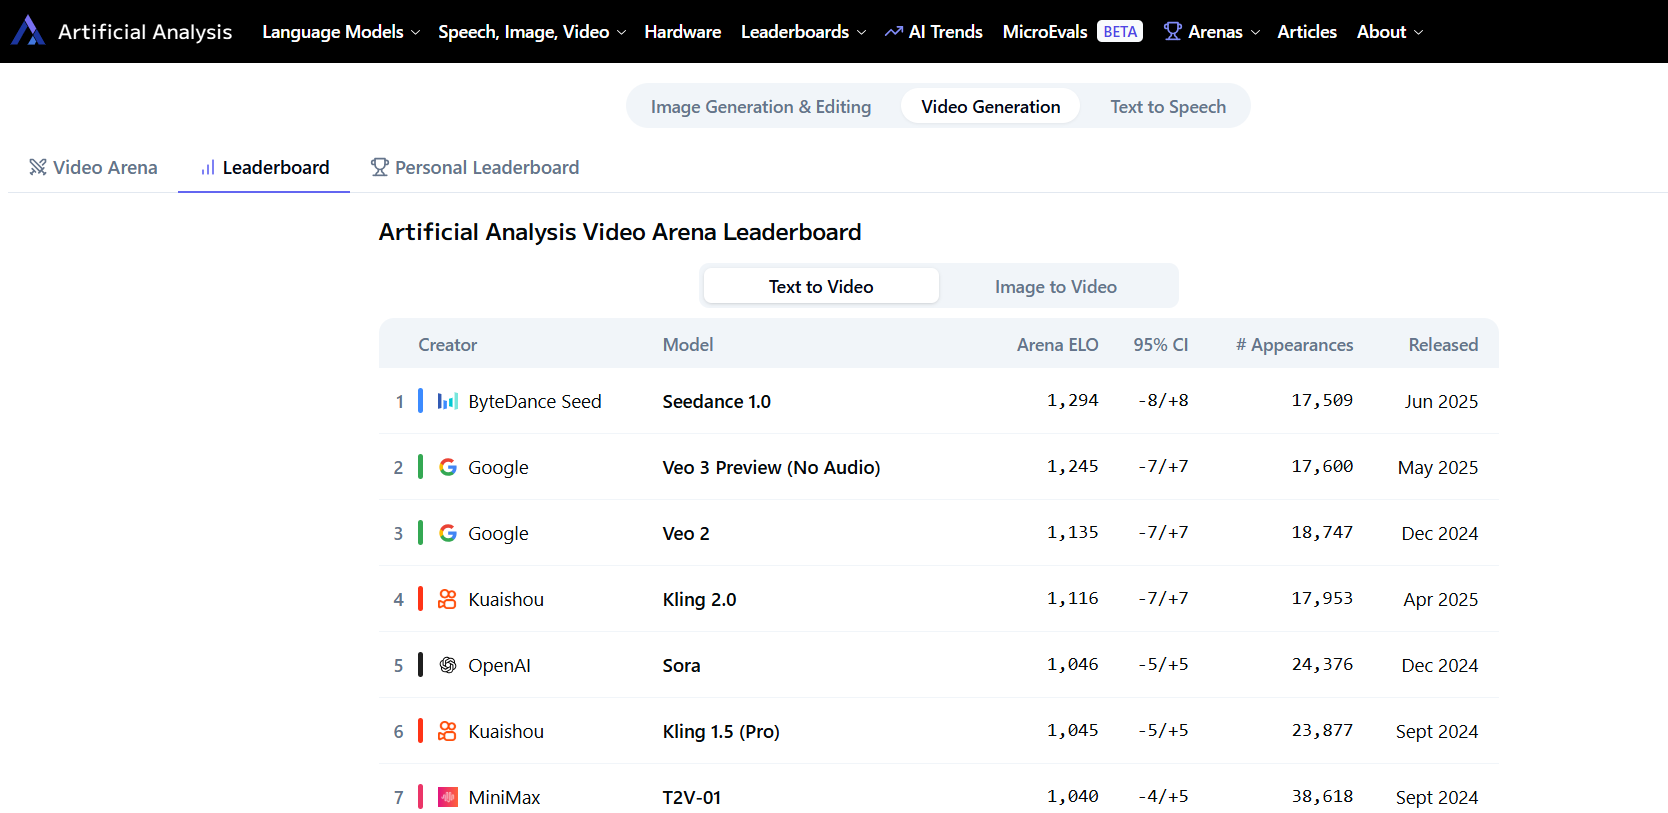Click the Kling 1.5 (Pro) model name
The width and height of the screenshot is (1668, 813).
(x=721, y=731)
